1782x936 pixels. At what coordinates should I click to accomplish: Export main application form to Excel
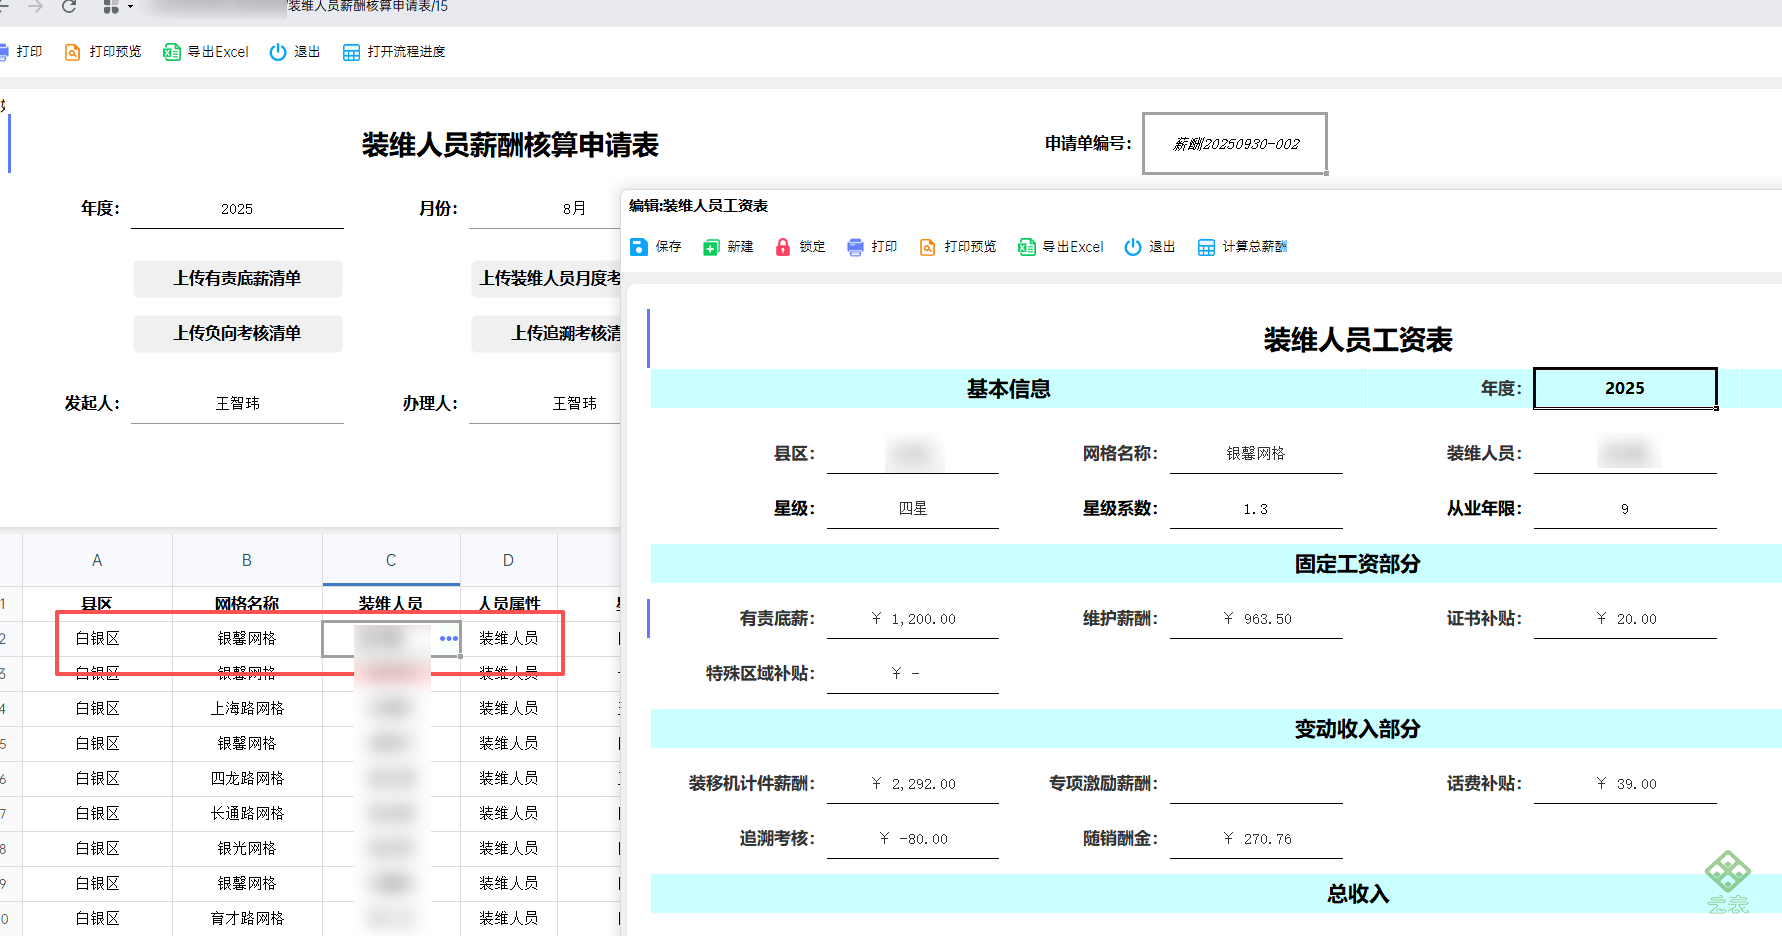[x=206, y=52]
